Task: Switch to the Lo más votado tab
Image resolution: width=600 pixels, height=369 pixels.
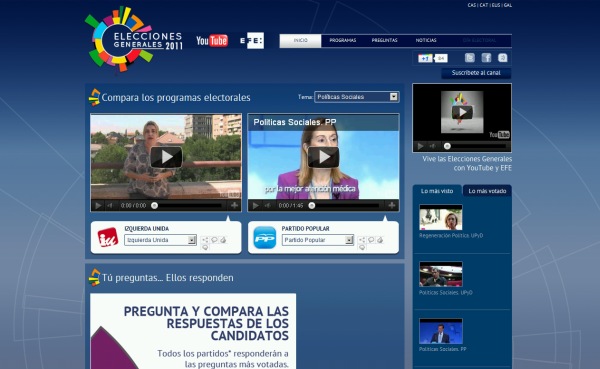Action: coord(487,191)
